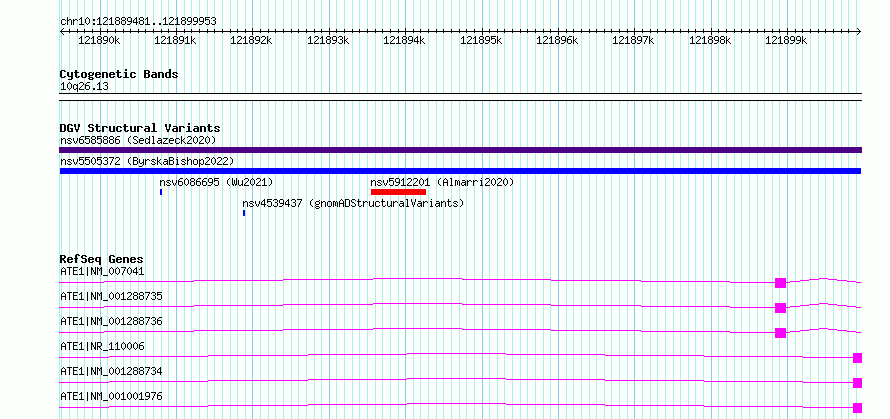Select the RefSeq Genes track heading

[102, 260]
